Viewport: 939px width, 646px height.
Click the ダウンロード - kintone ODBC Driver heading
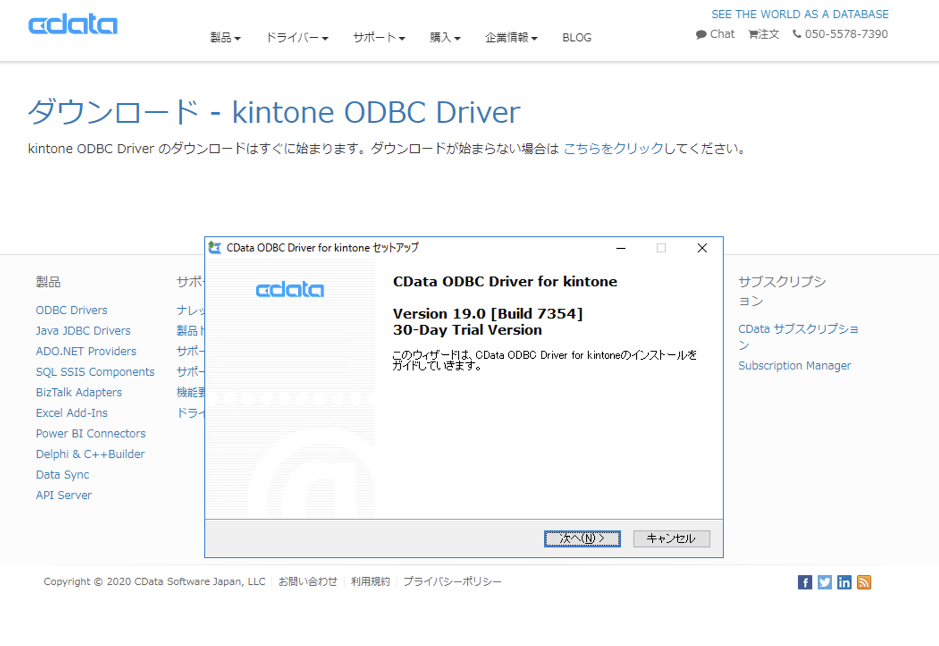(x=274, y=112)
